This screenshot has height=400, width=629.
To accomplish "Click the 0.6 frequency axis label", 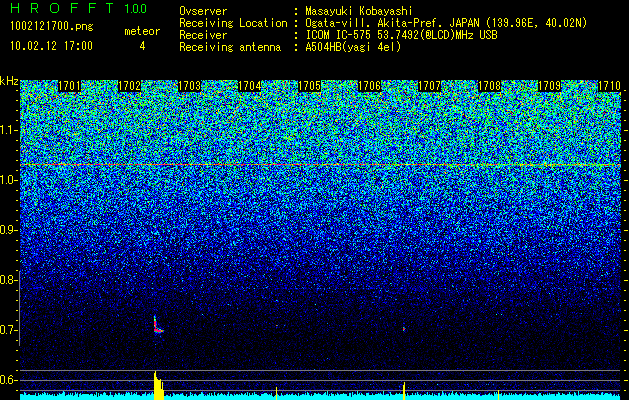I will coord(8,380).
